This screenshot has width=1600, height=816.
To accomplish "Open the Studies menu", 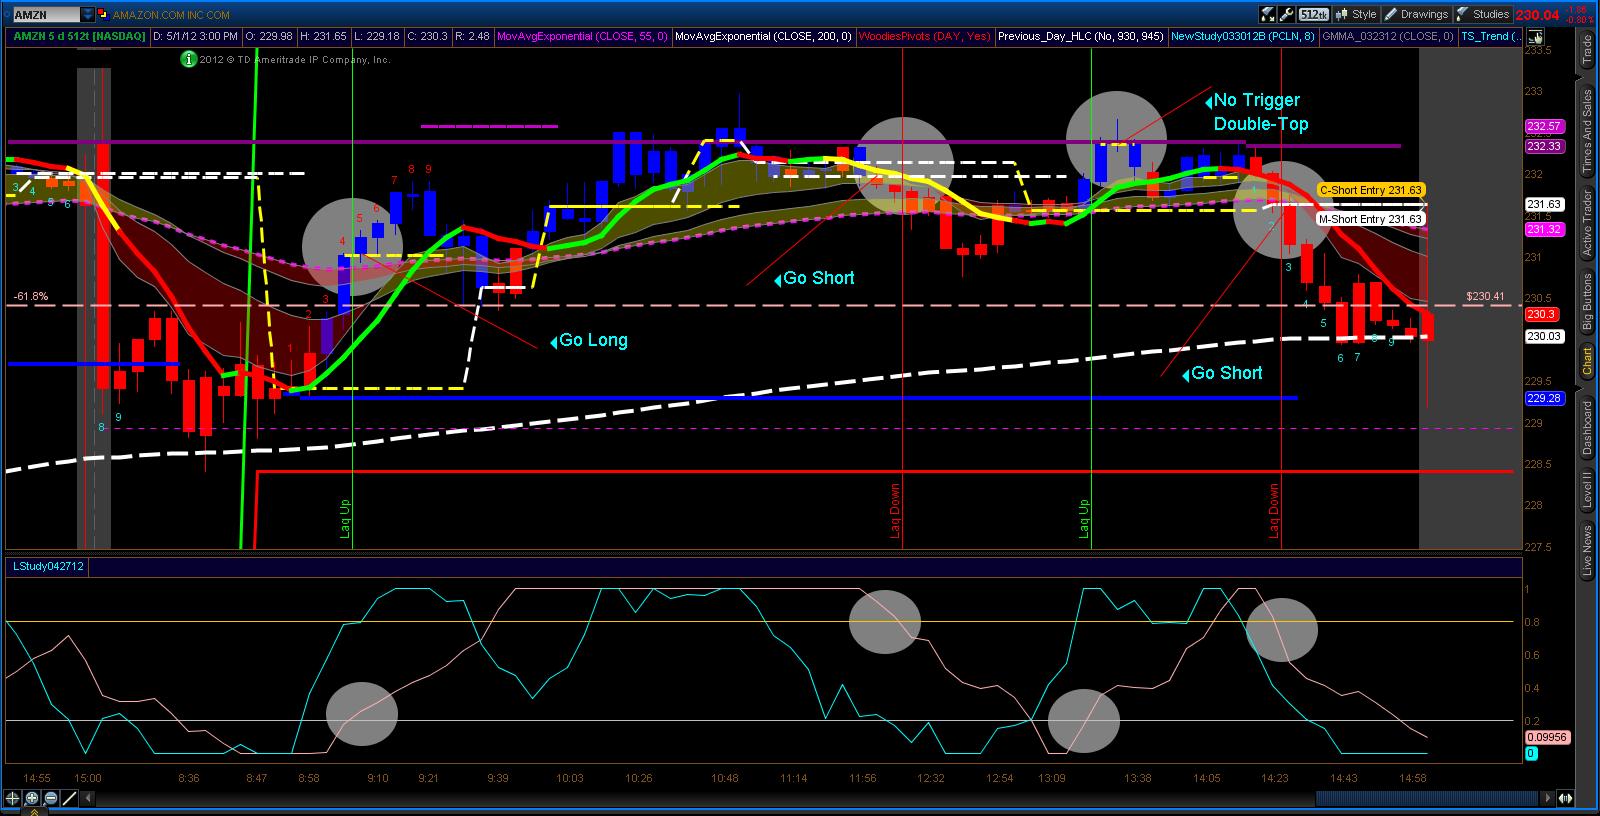I will coord(1483,14).
